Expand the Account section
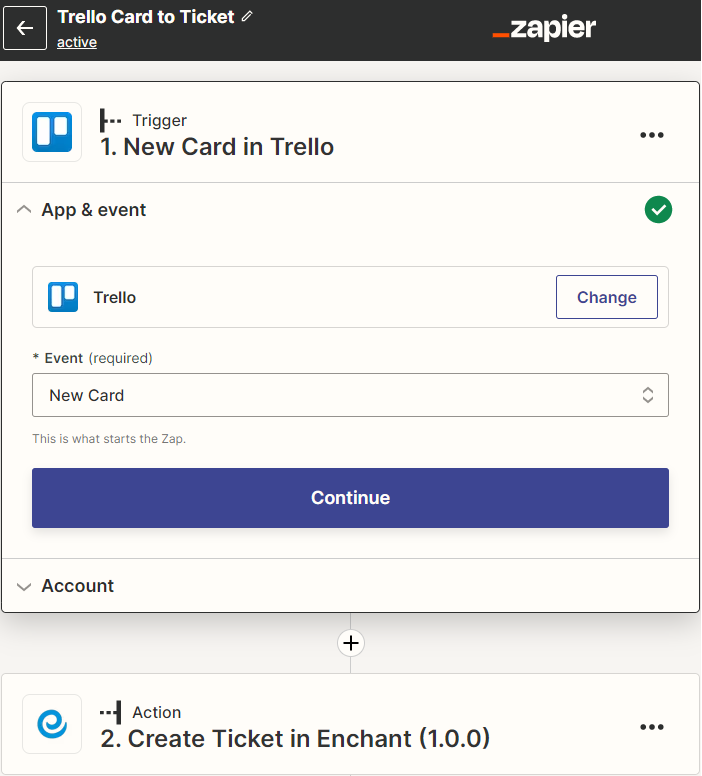702x776 pixels. [x=77, y=586]
